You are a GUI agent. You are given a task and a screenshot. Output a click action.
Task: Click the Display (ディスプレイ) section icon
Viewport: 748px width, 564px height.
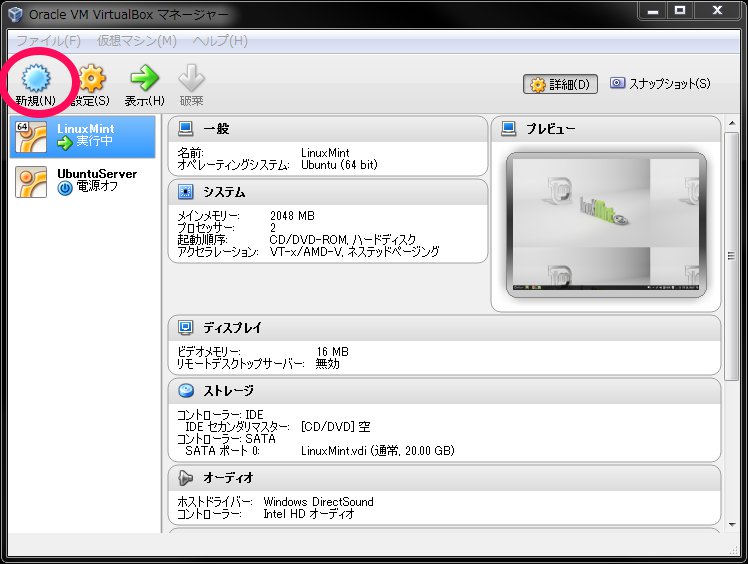coord(185,327)
